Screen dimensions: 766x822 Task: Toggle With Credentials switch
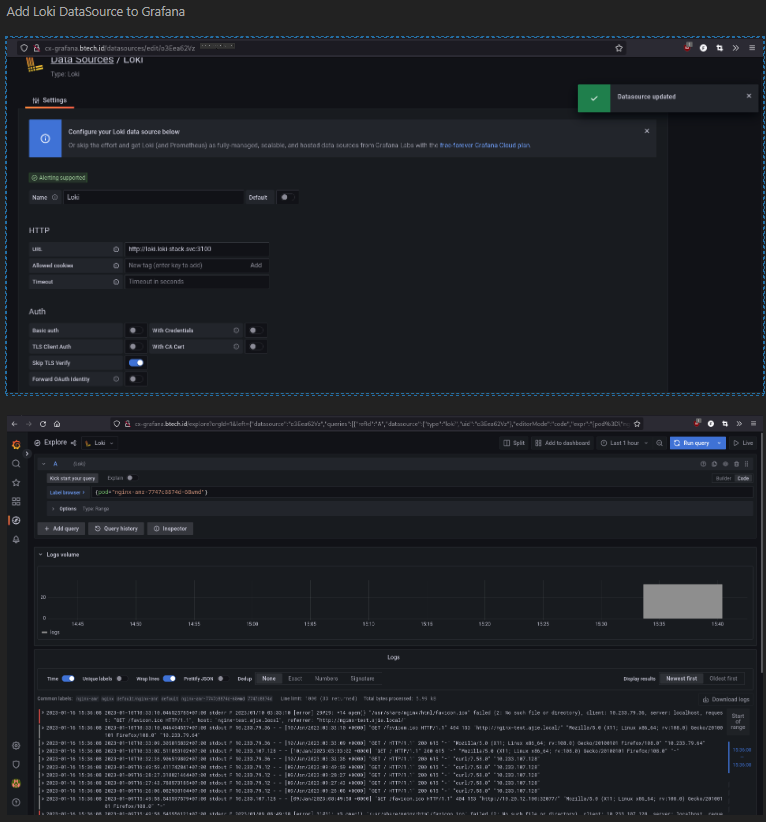(x=256, y=330)
